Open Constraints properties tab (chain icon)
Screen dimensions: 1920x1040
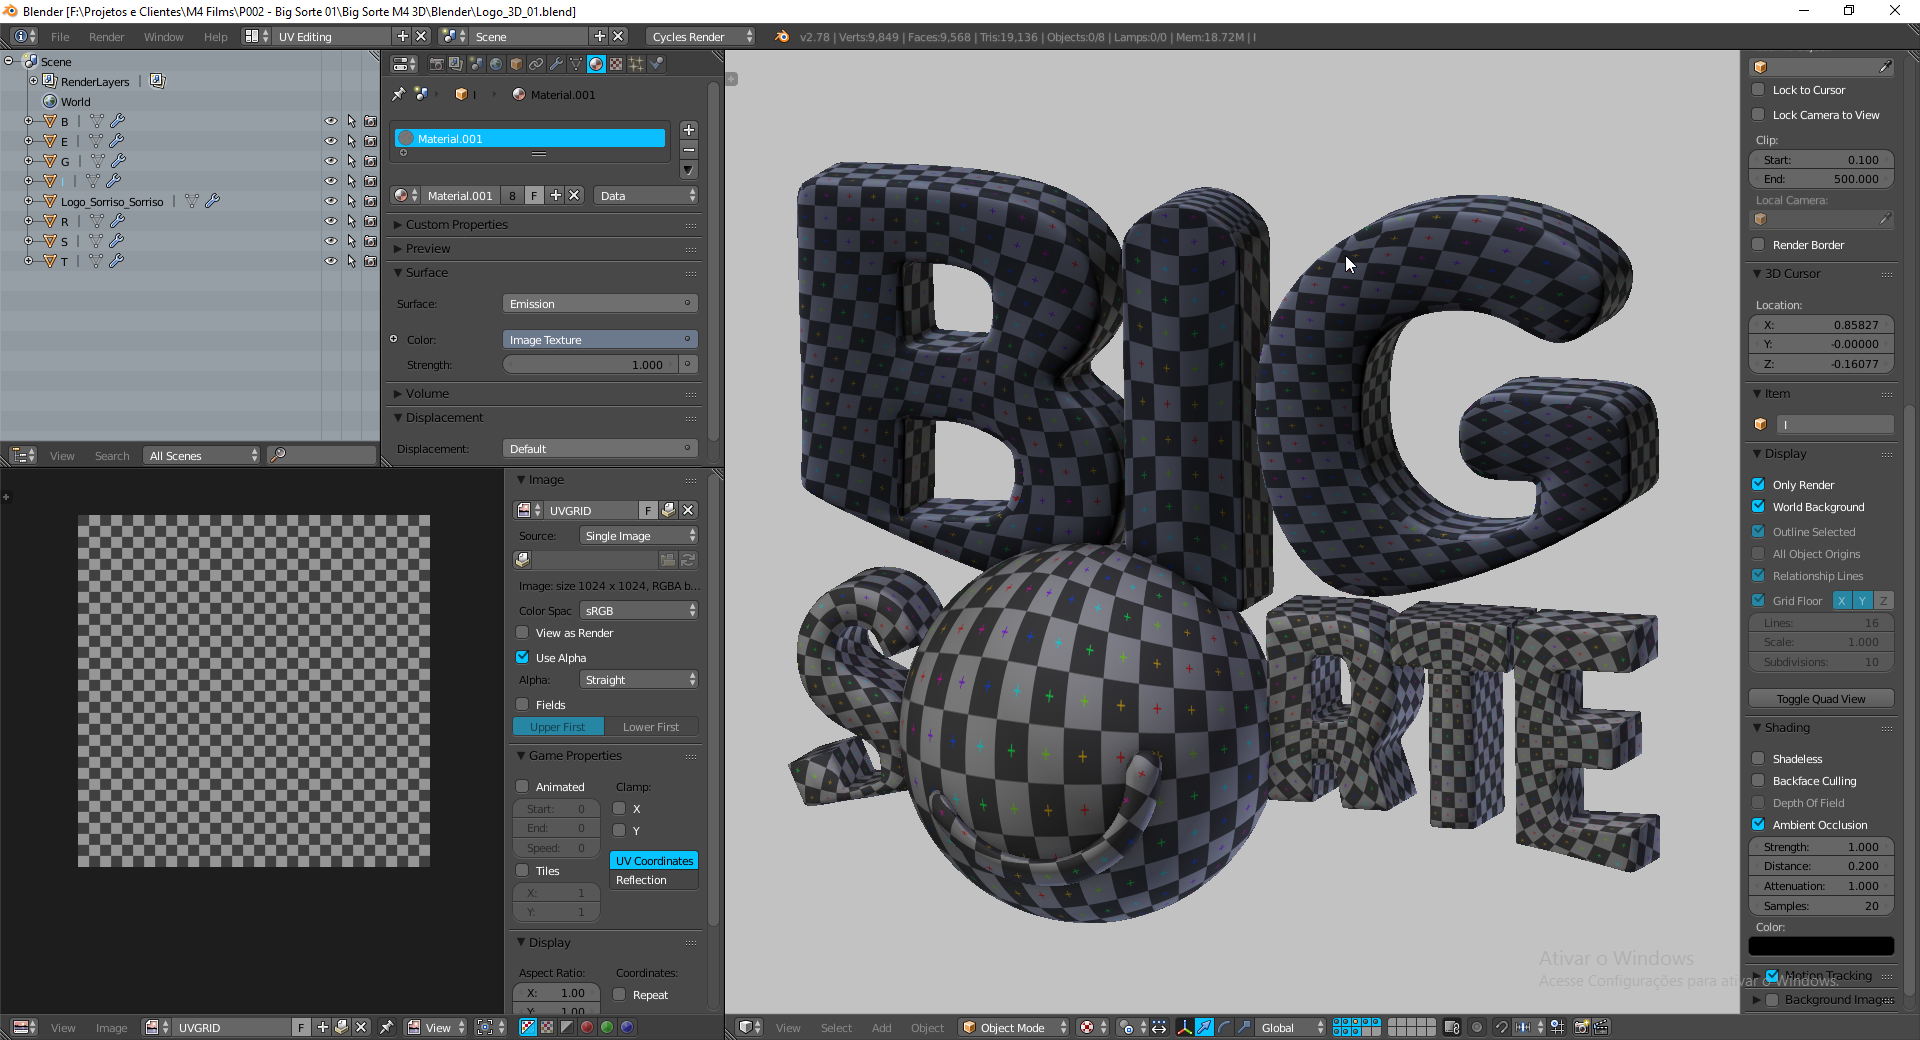pos(536,64)
